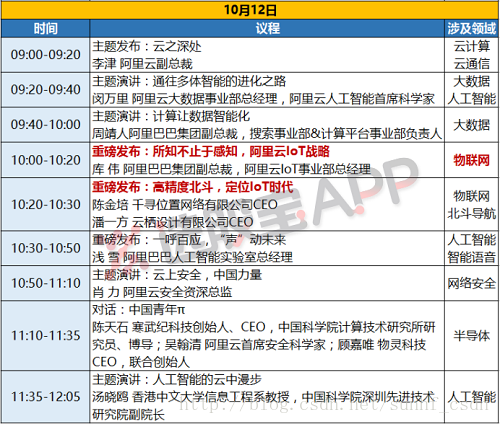500x424 pixels.
Task: Click speaker line starting with 库伟
Action: point(231,169)
